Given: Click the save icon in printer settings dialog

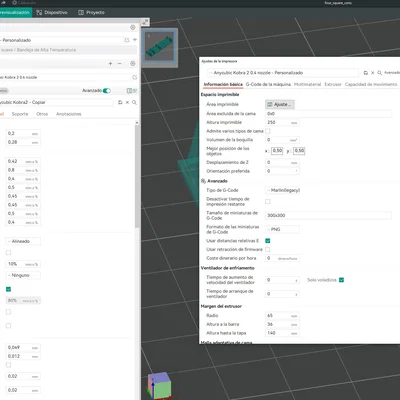Looking at the screenshot, I should pyautogui.click(x=366, y=73).
